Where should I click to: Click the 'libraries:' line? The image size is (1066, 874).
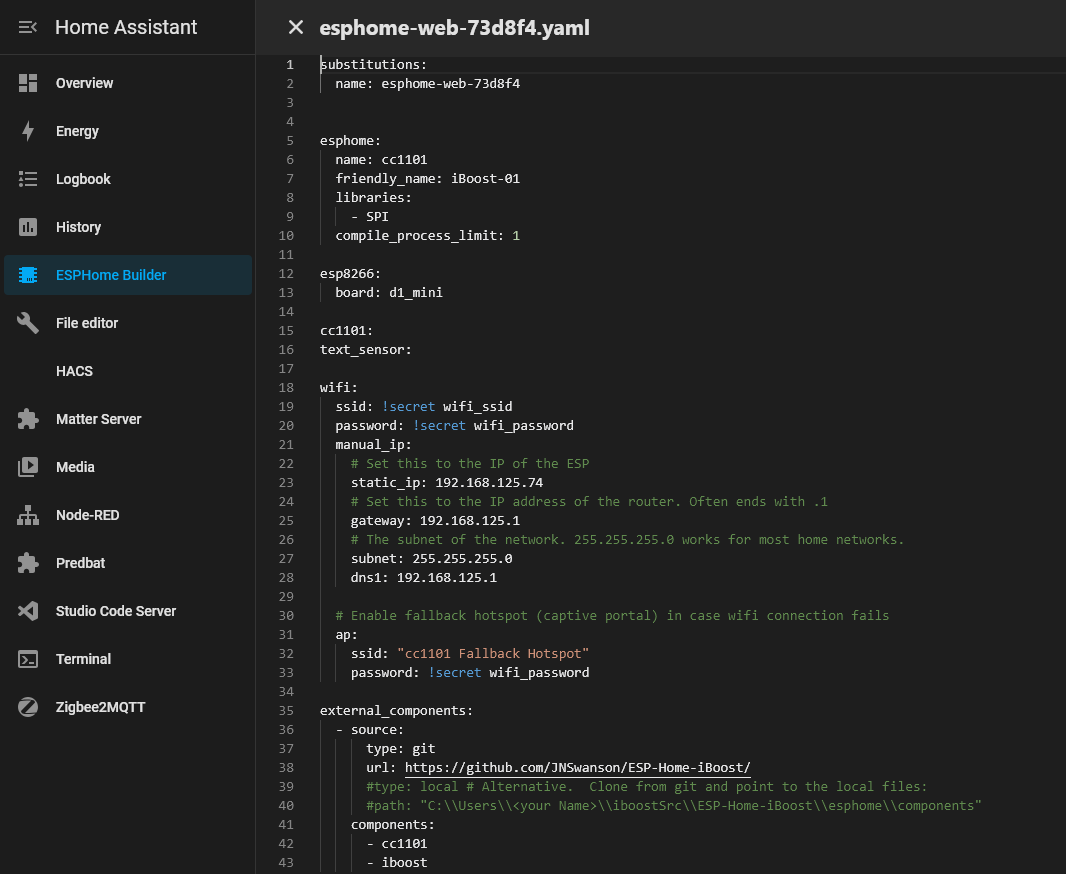click(373, 198)
